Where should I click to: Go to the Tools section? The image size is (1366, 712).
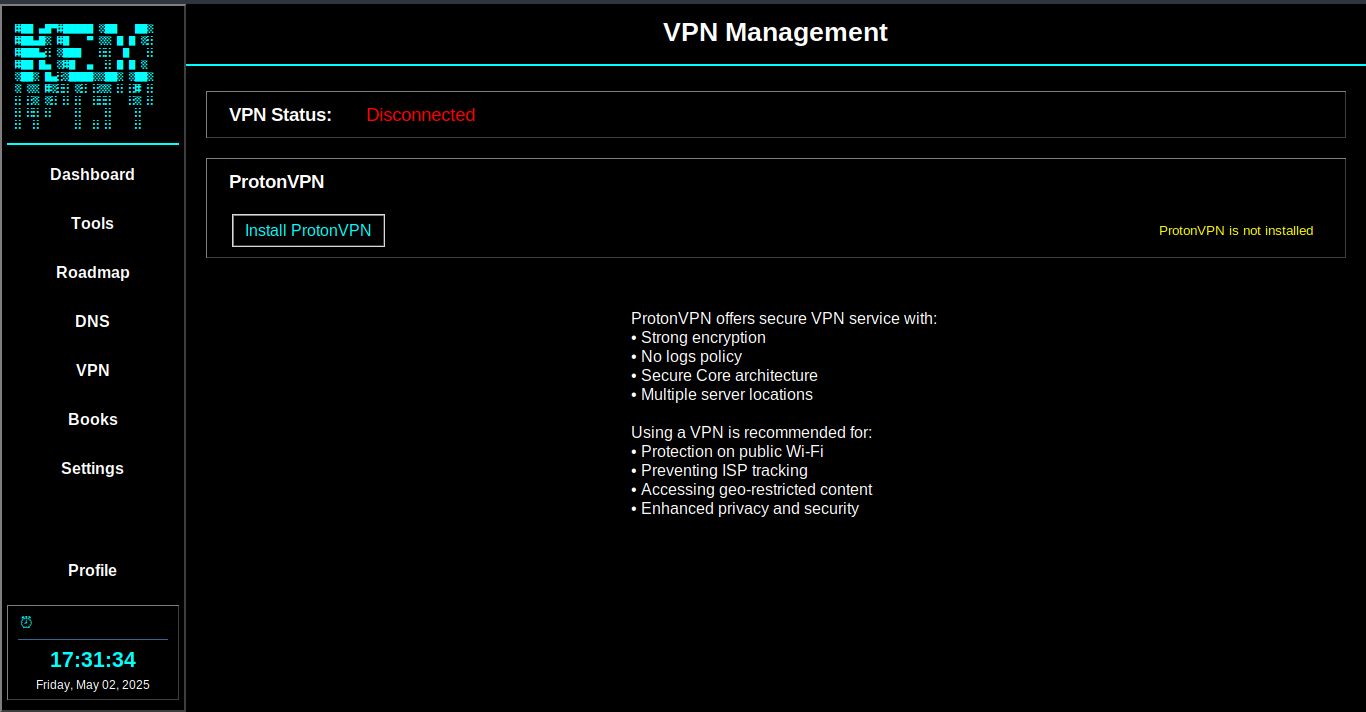click(x=92, y=223)
